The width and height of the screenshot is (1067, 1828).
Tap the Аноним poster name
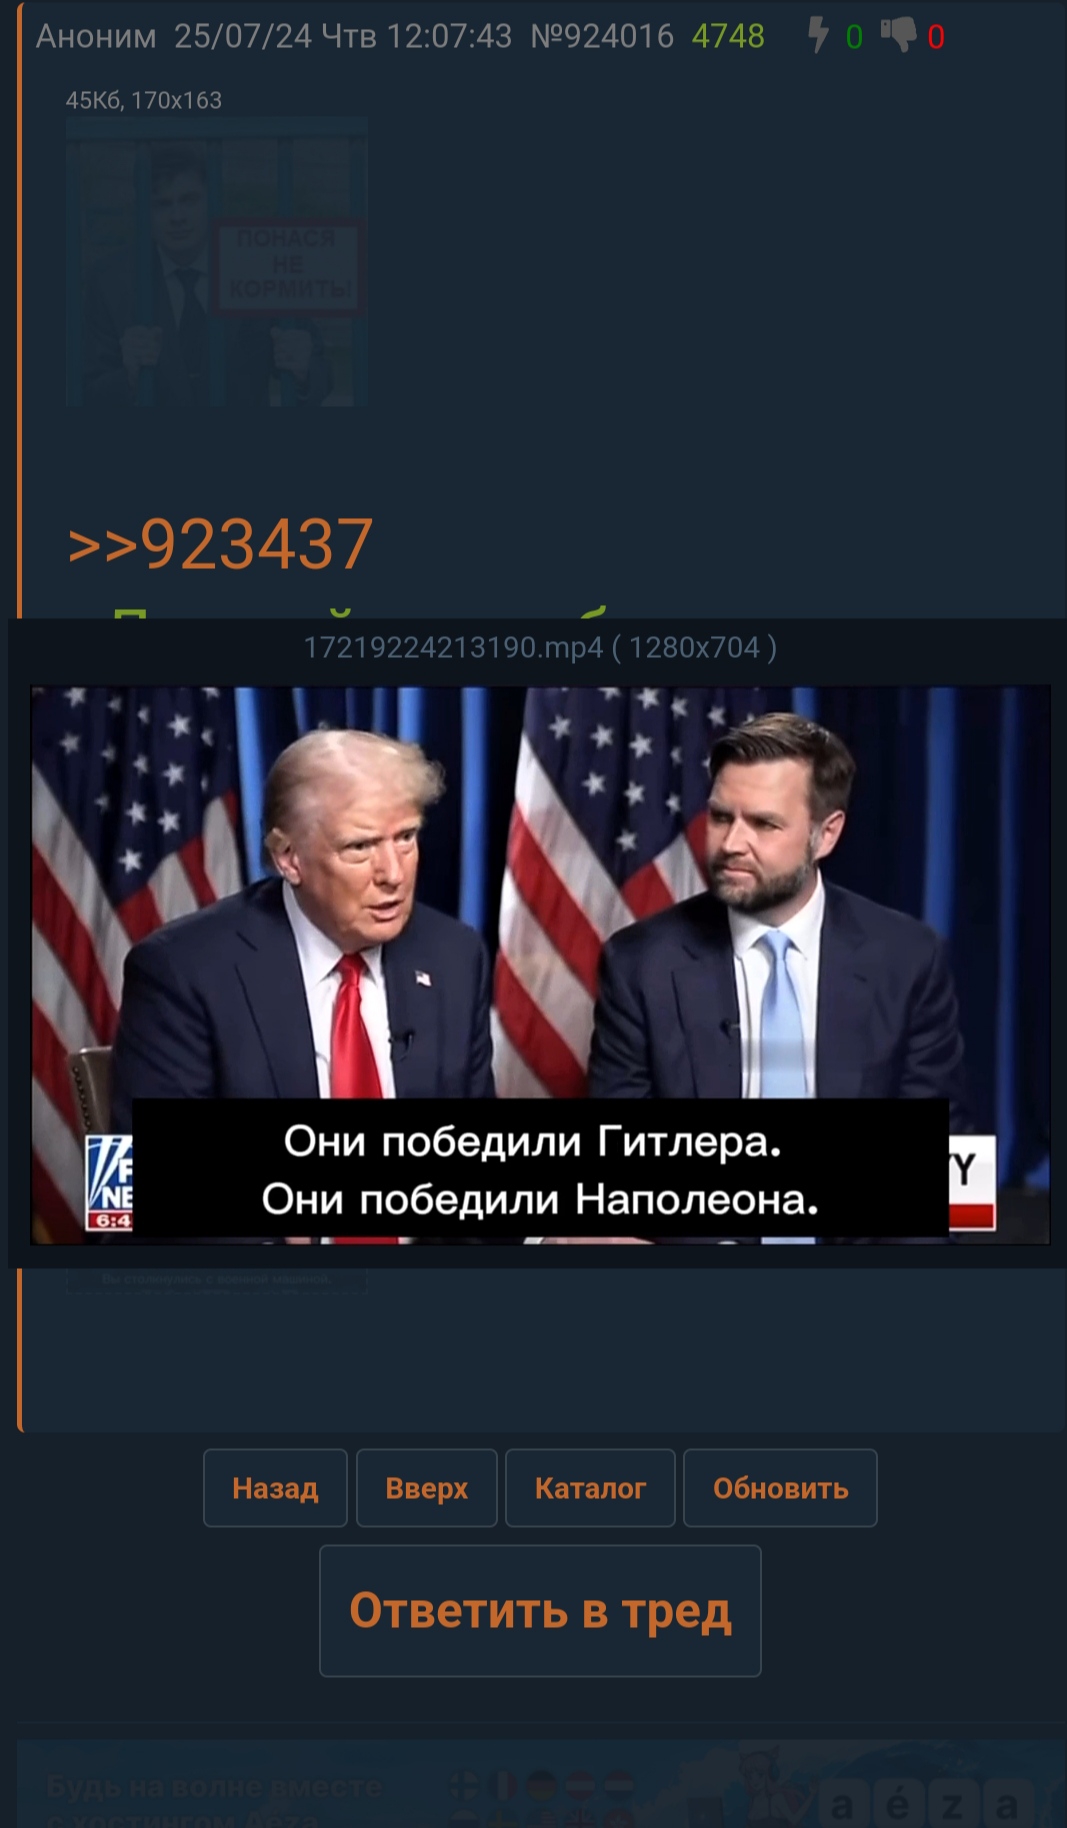pos(96,36)
